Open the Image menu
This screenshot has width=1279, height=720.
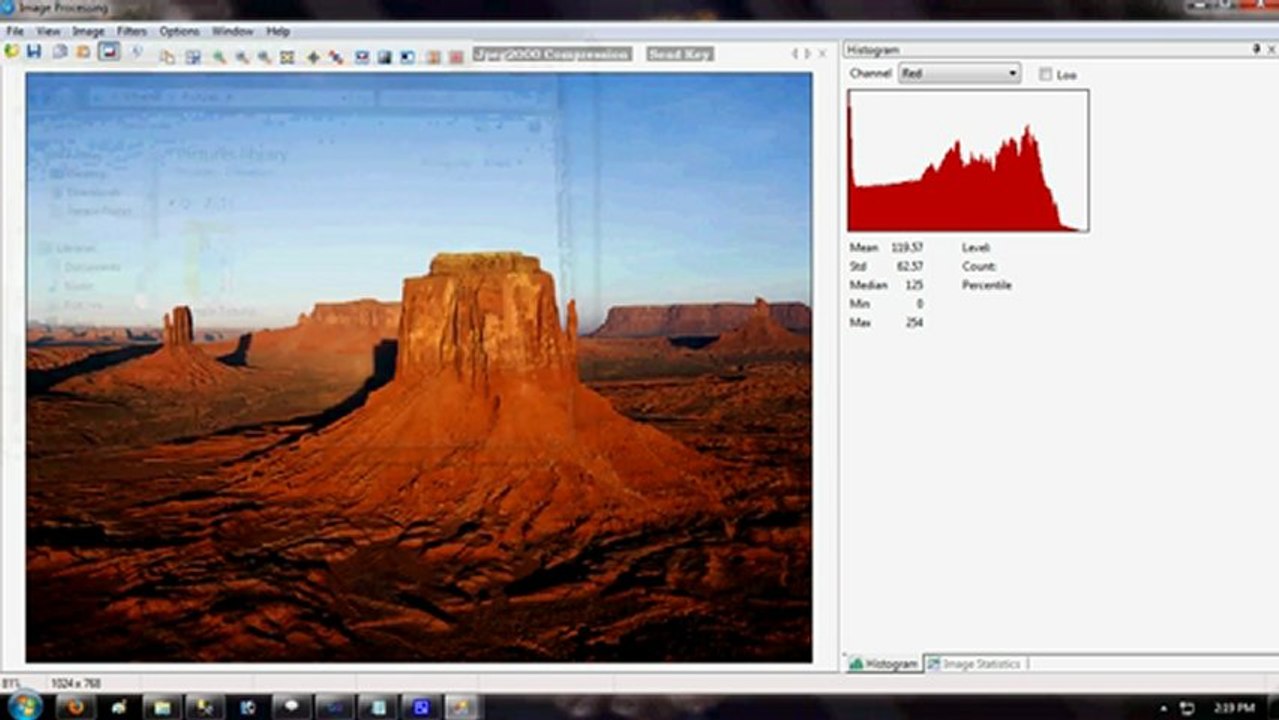point(88,31)
